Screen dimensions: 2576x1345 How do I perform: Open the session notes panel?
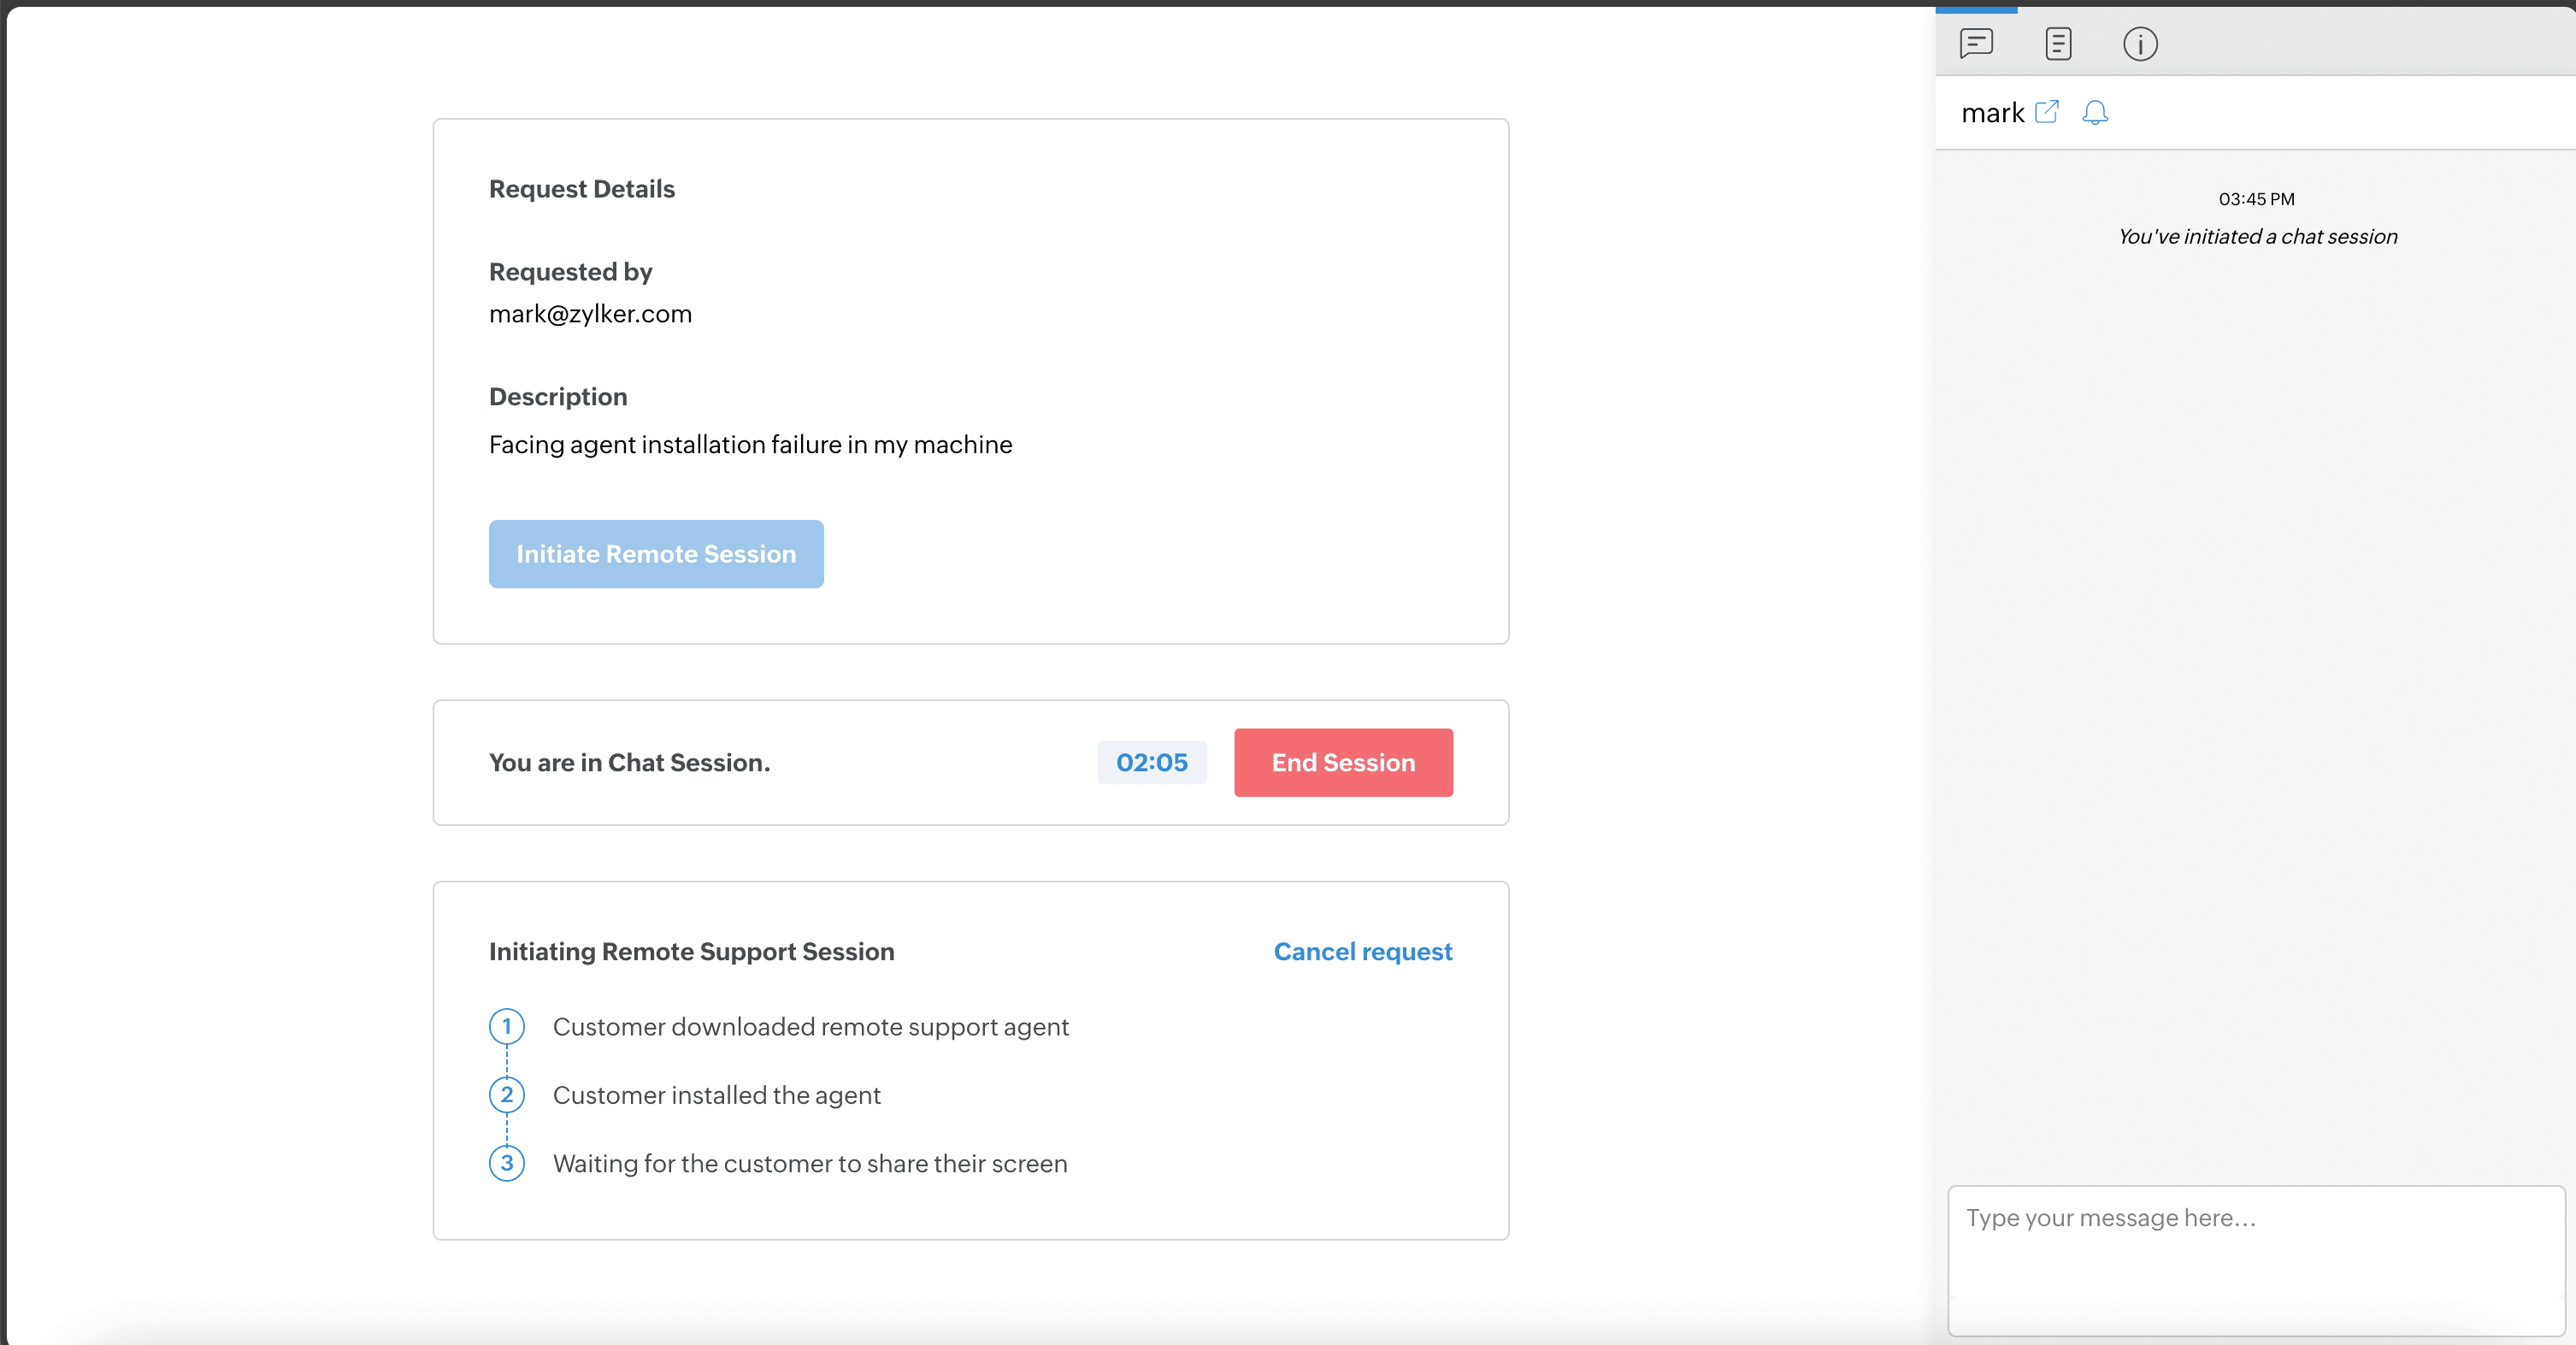point(2058,44)
